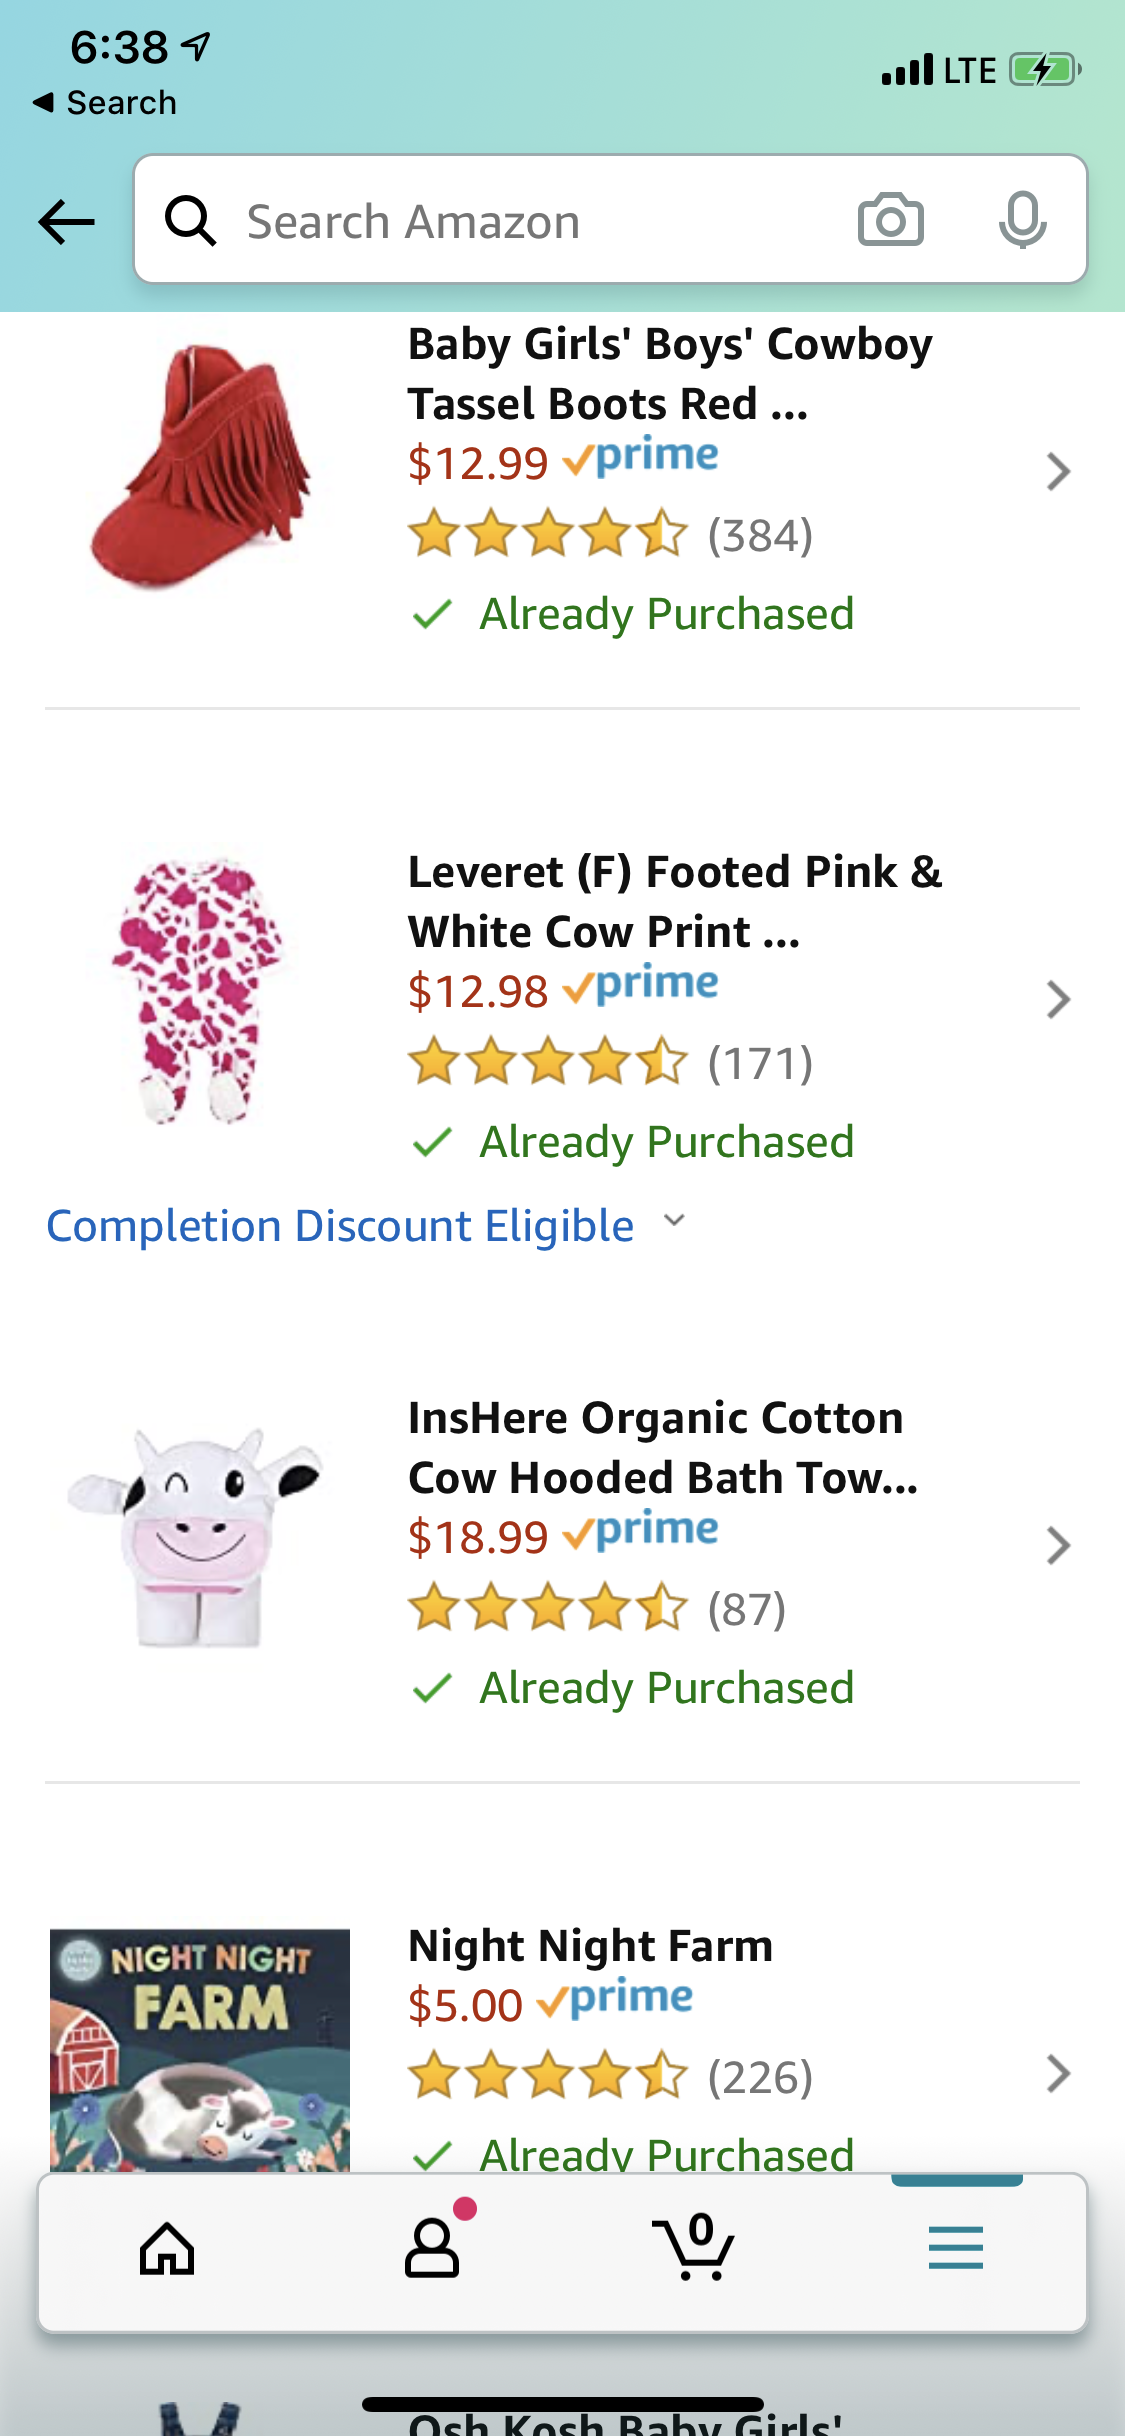1125x2436 pixels.
Task: Tap Night Night Farm book cover
Action: [x=200, y=2050]
